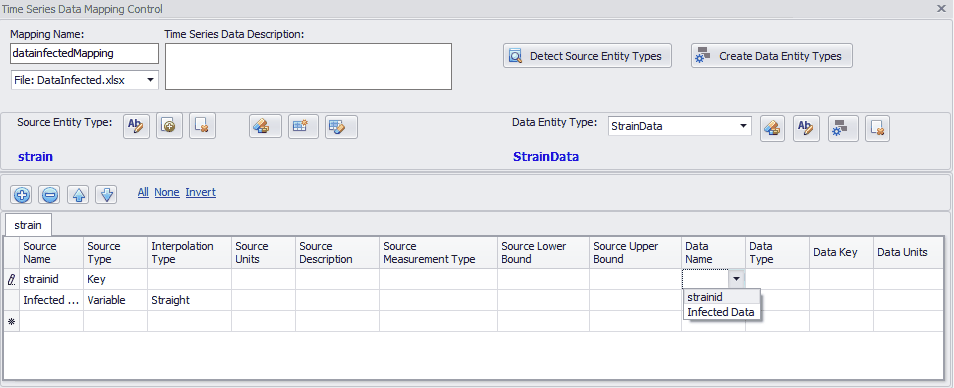The height and width of the screenshot is (388, 954).
Task: Click Source Units column header
Action: [x=263, y=252]
